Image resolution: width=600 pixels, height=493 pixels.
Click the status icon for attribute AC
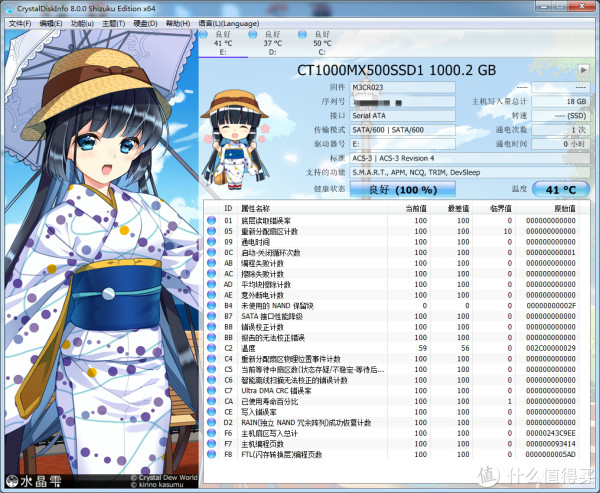(x=211, y=273)
